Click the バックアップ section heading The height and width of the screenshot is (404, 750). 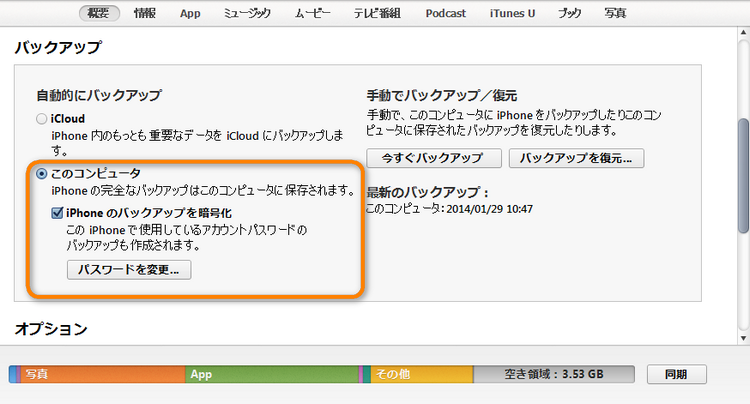tap(58, 47)
